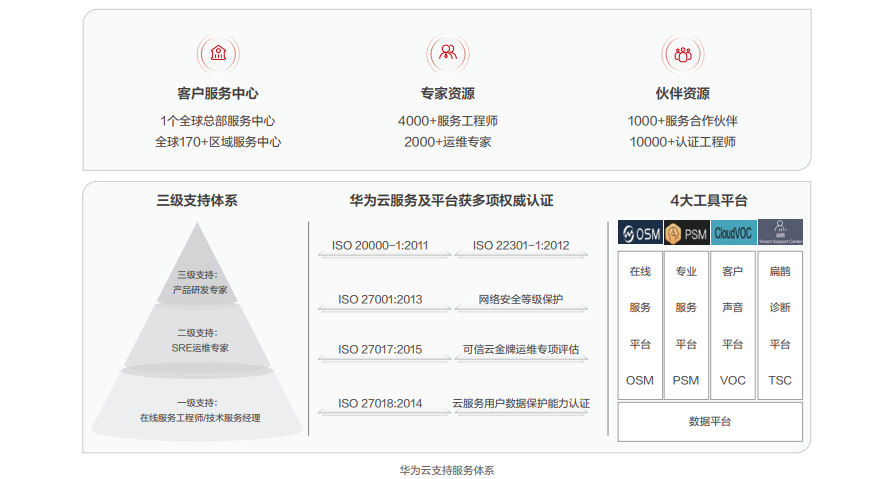Click the partner resources group icon
The height and width of the screenshot is (479, 894).
[682, 54]
